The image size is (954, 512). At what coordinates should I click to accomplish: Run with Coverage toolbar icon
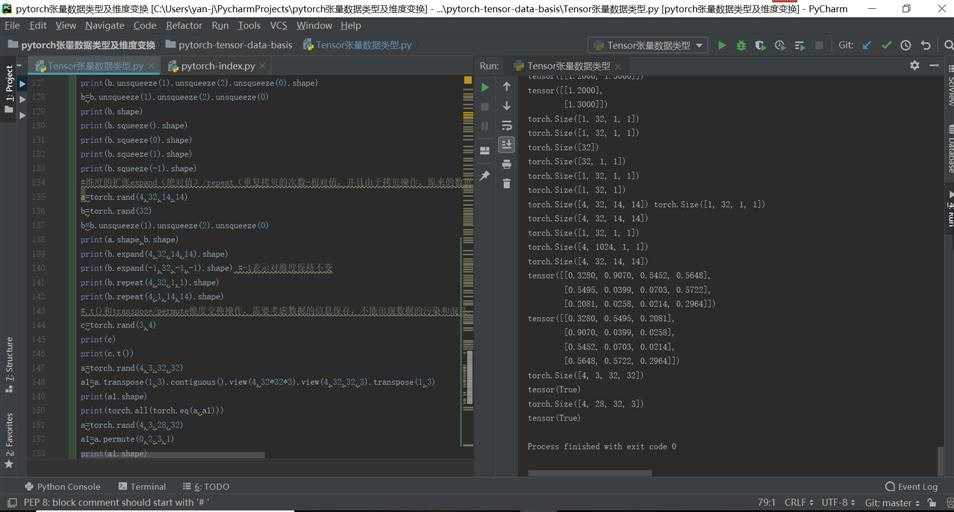coord(760,45)
